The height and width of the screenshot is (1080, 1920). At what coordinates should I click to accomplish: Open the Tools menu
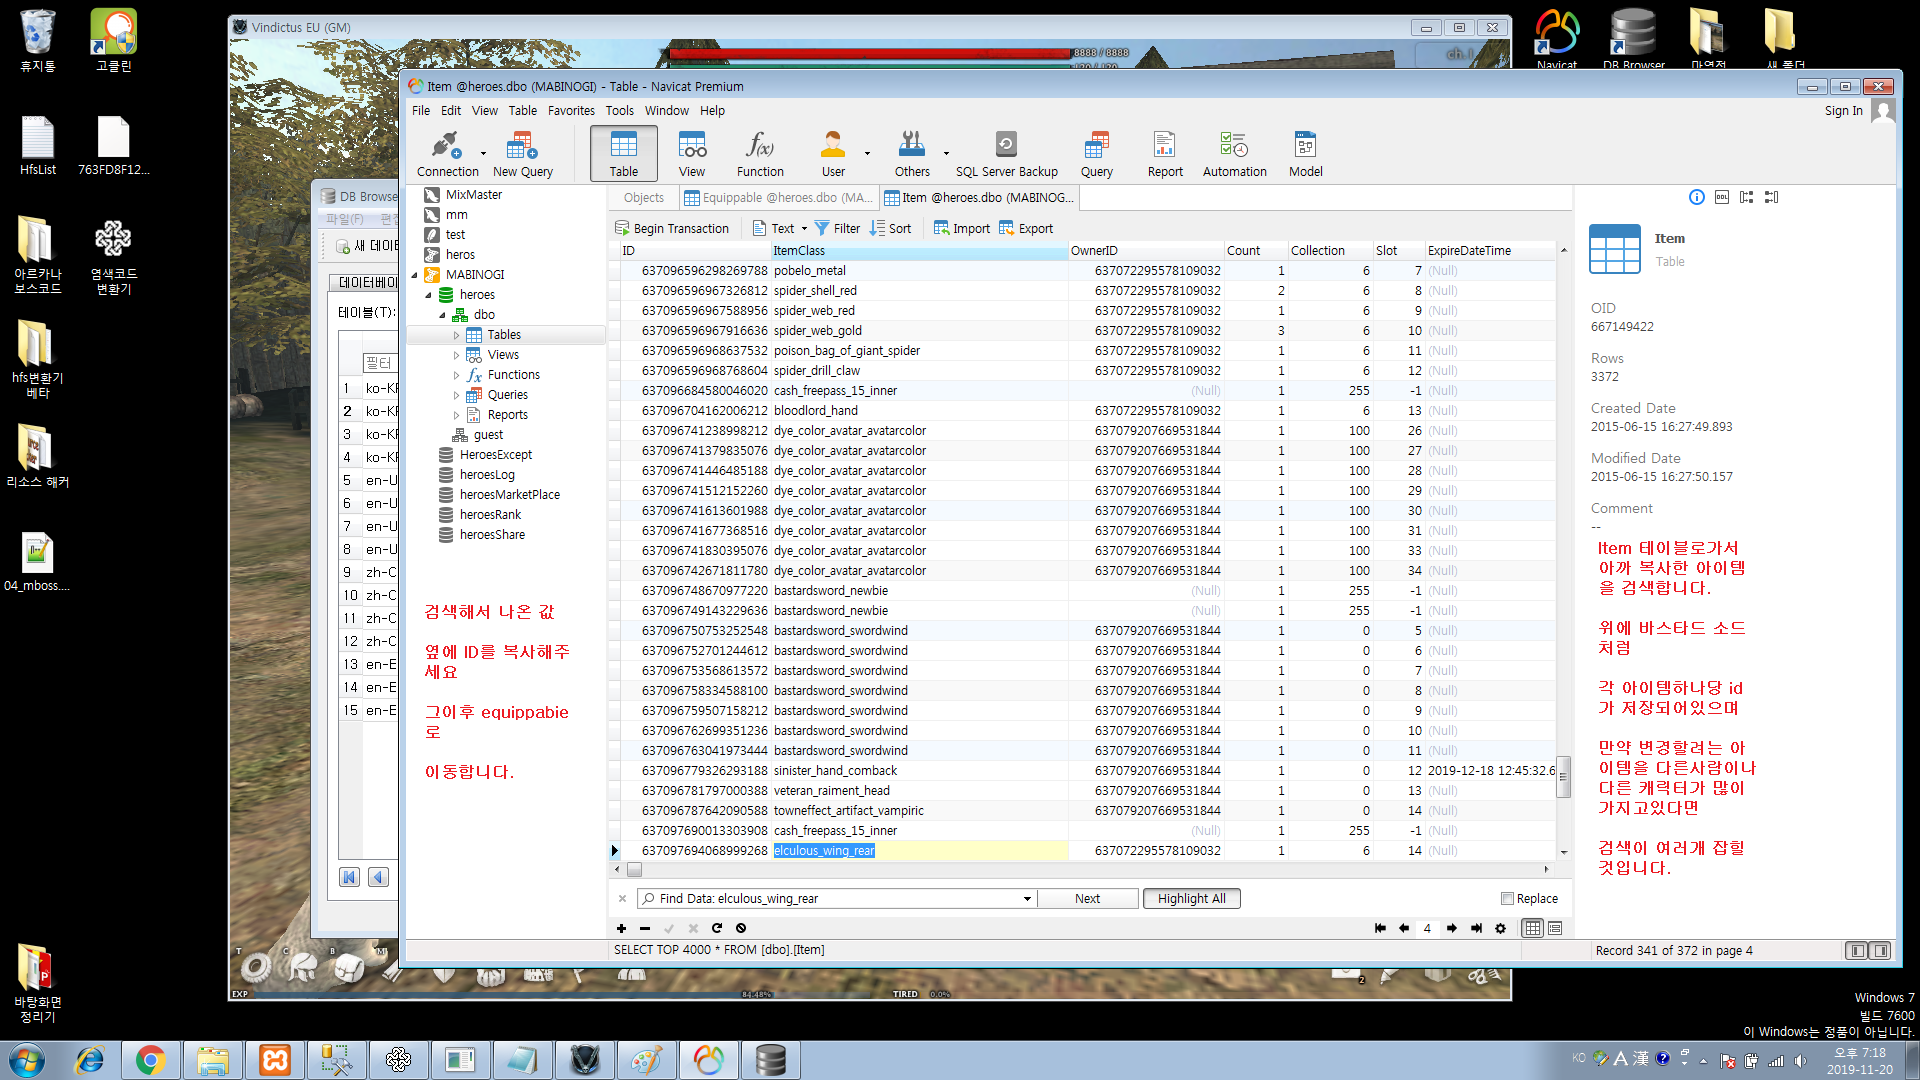coord(619,111)
